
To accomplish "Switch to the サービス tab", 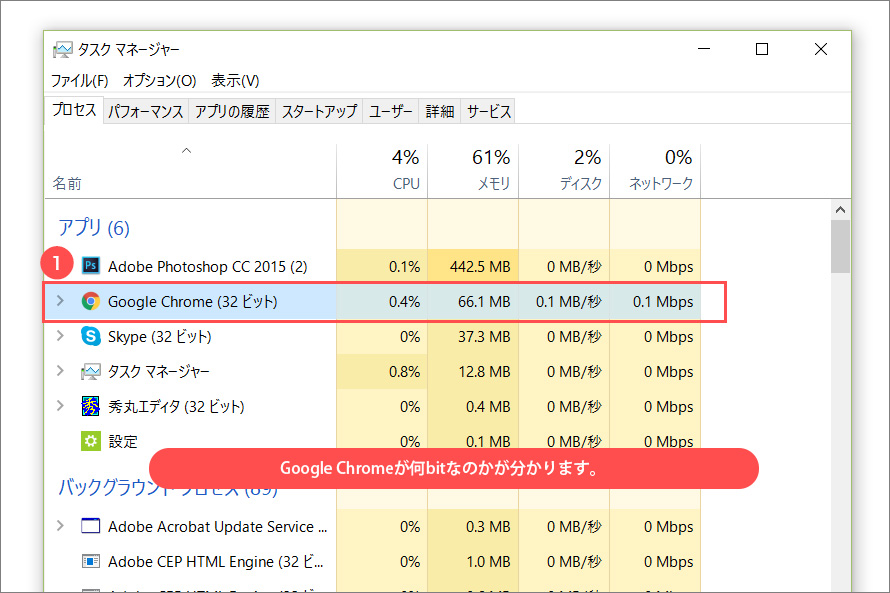I will (x=489, y=111).
